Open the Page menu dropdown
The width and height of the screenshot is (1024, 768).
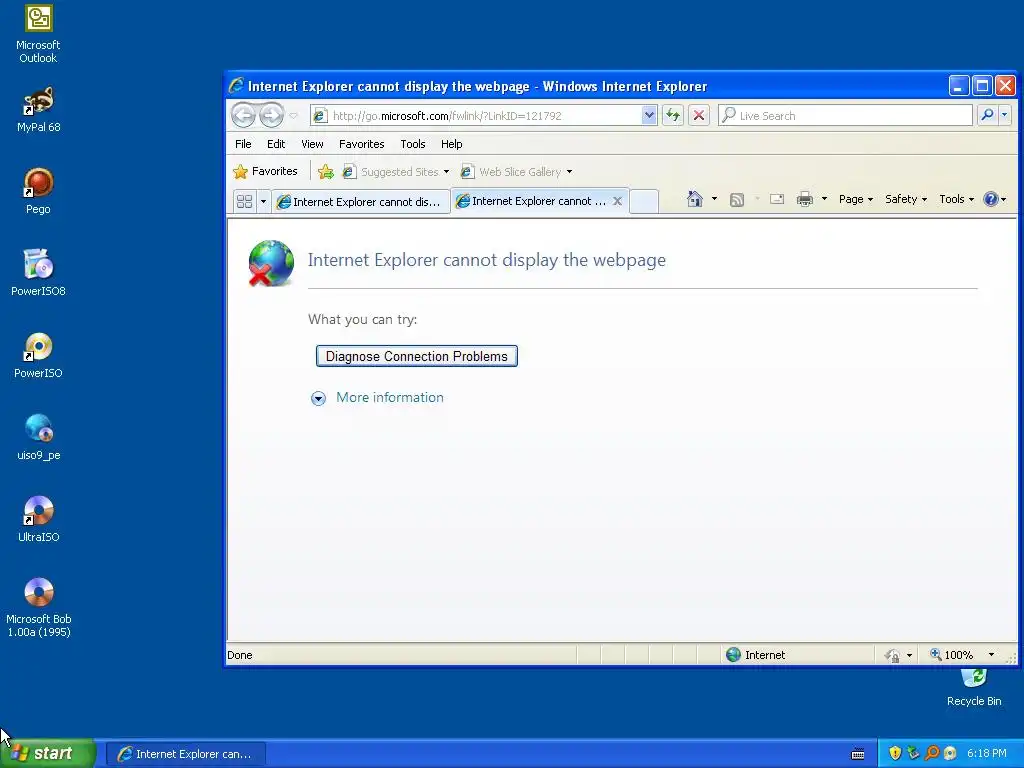856,199
